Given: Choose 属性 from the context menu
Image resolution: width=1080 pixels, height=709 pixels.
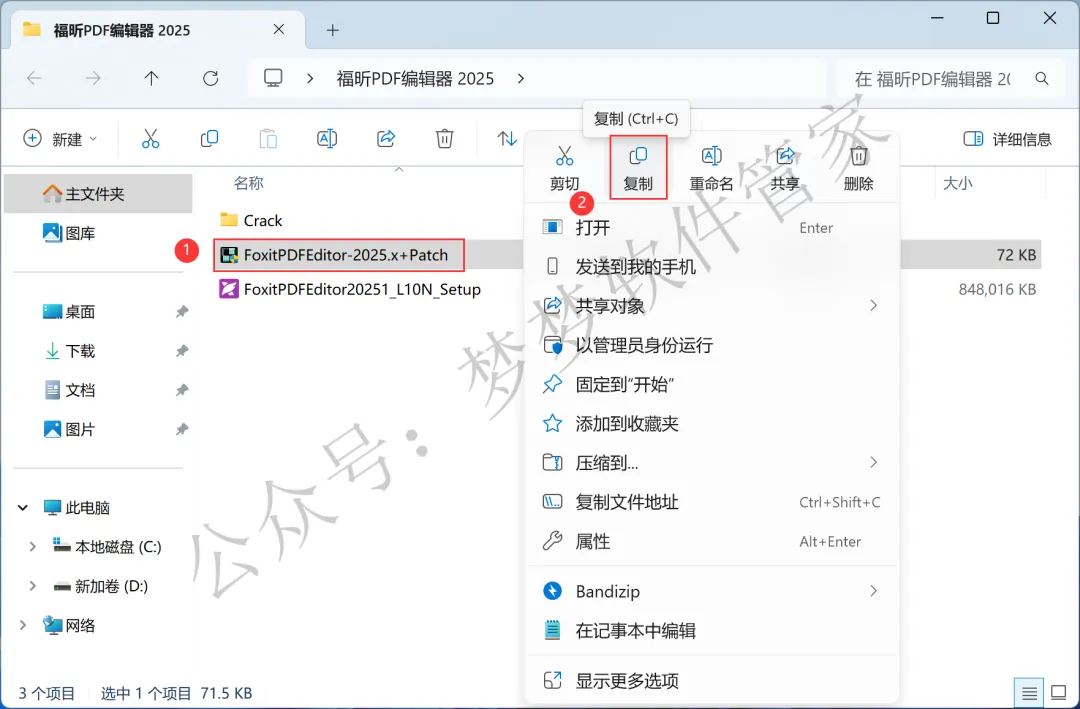Looking at the screenshot, I should [x=712, y=541].
